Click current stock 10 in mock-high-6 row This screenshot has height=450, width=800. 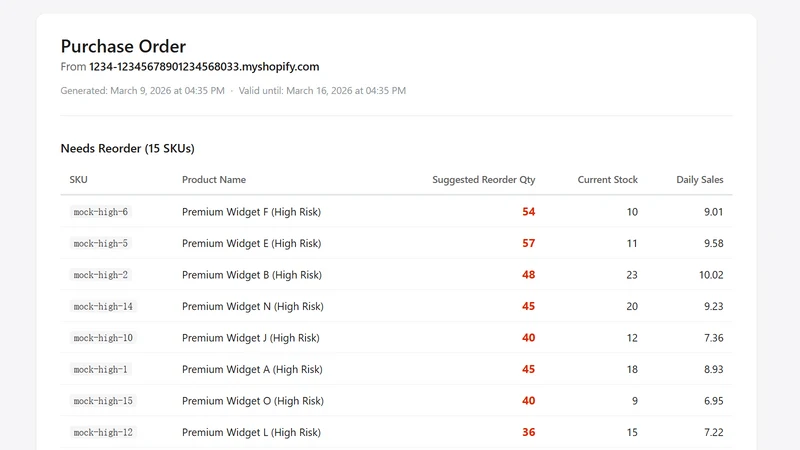(632, 212)
